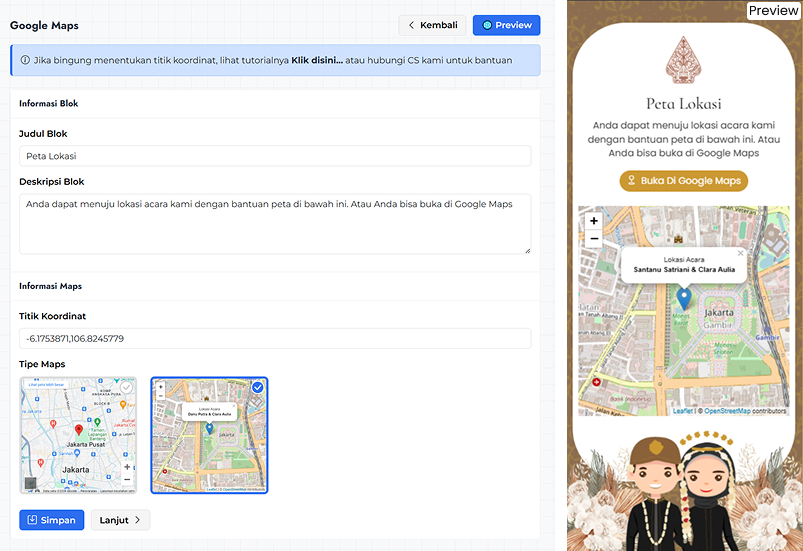
Task: Click the Simpan save button
Action: click(52, 520)
